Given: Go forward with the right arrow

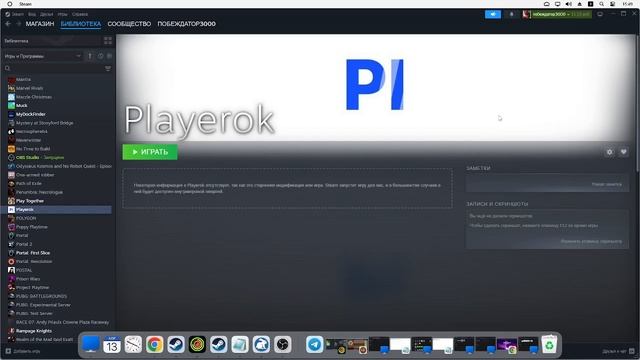Looking at the screenshot, I should tap(18, 24).
